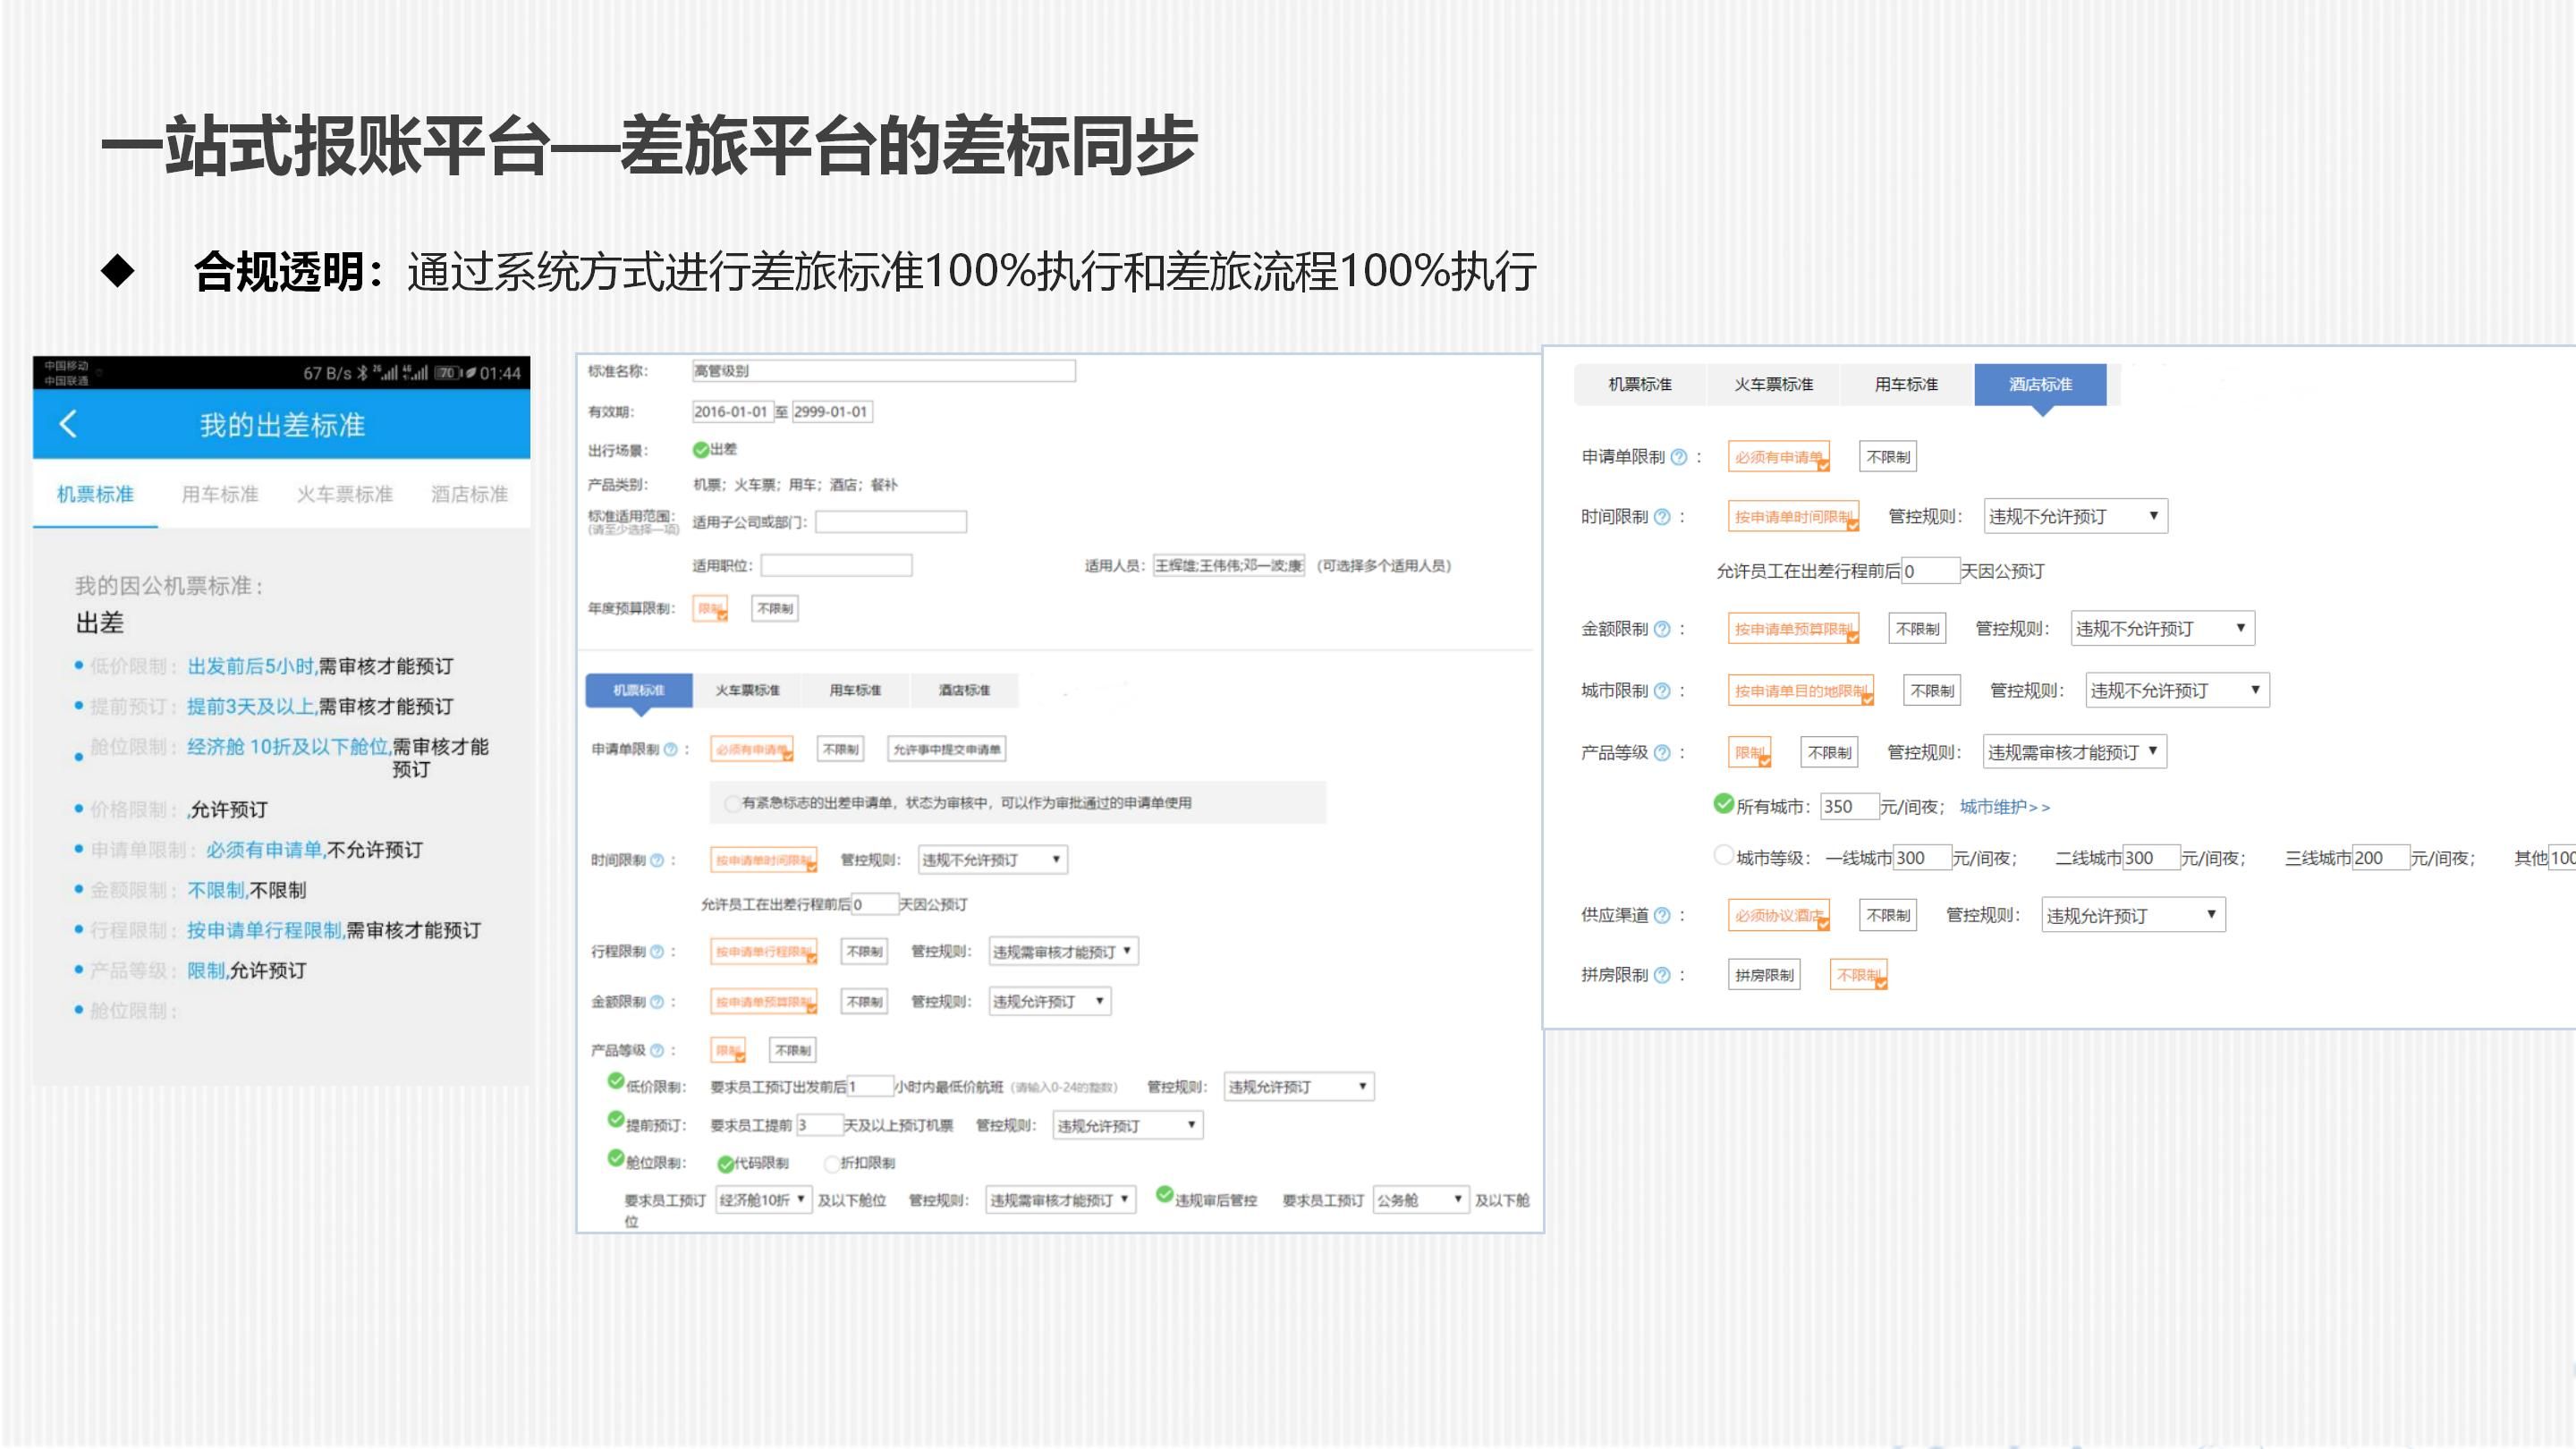Open 金额限制 control rule dropdown in flight form

pyautogui.click(x=1050, y=1001)
